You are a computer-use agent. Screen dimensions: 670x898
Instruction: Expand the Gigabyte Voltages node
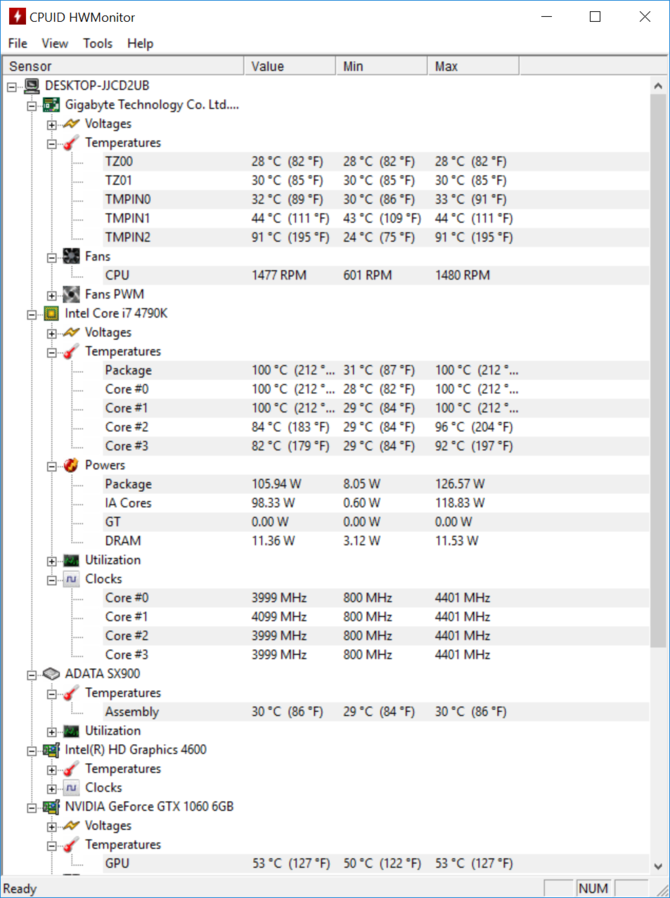(x=52, y=125)
